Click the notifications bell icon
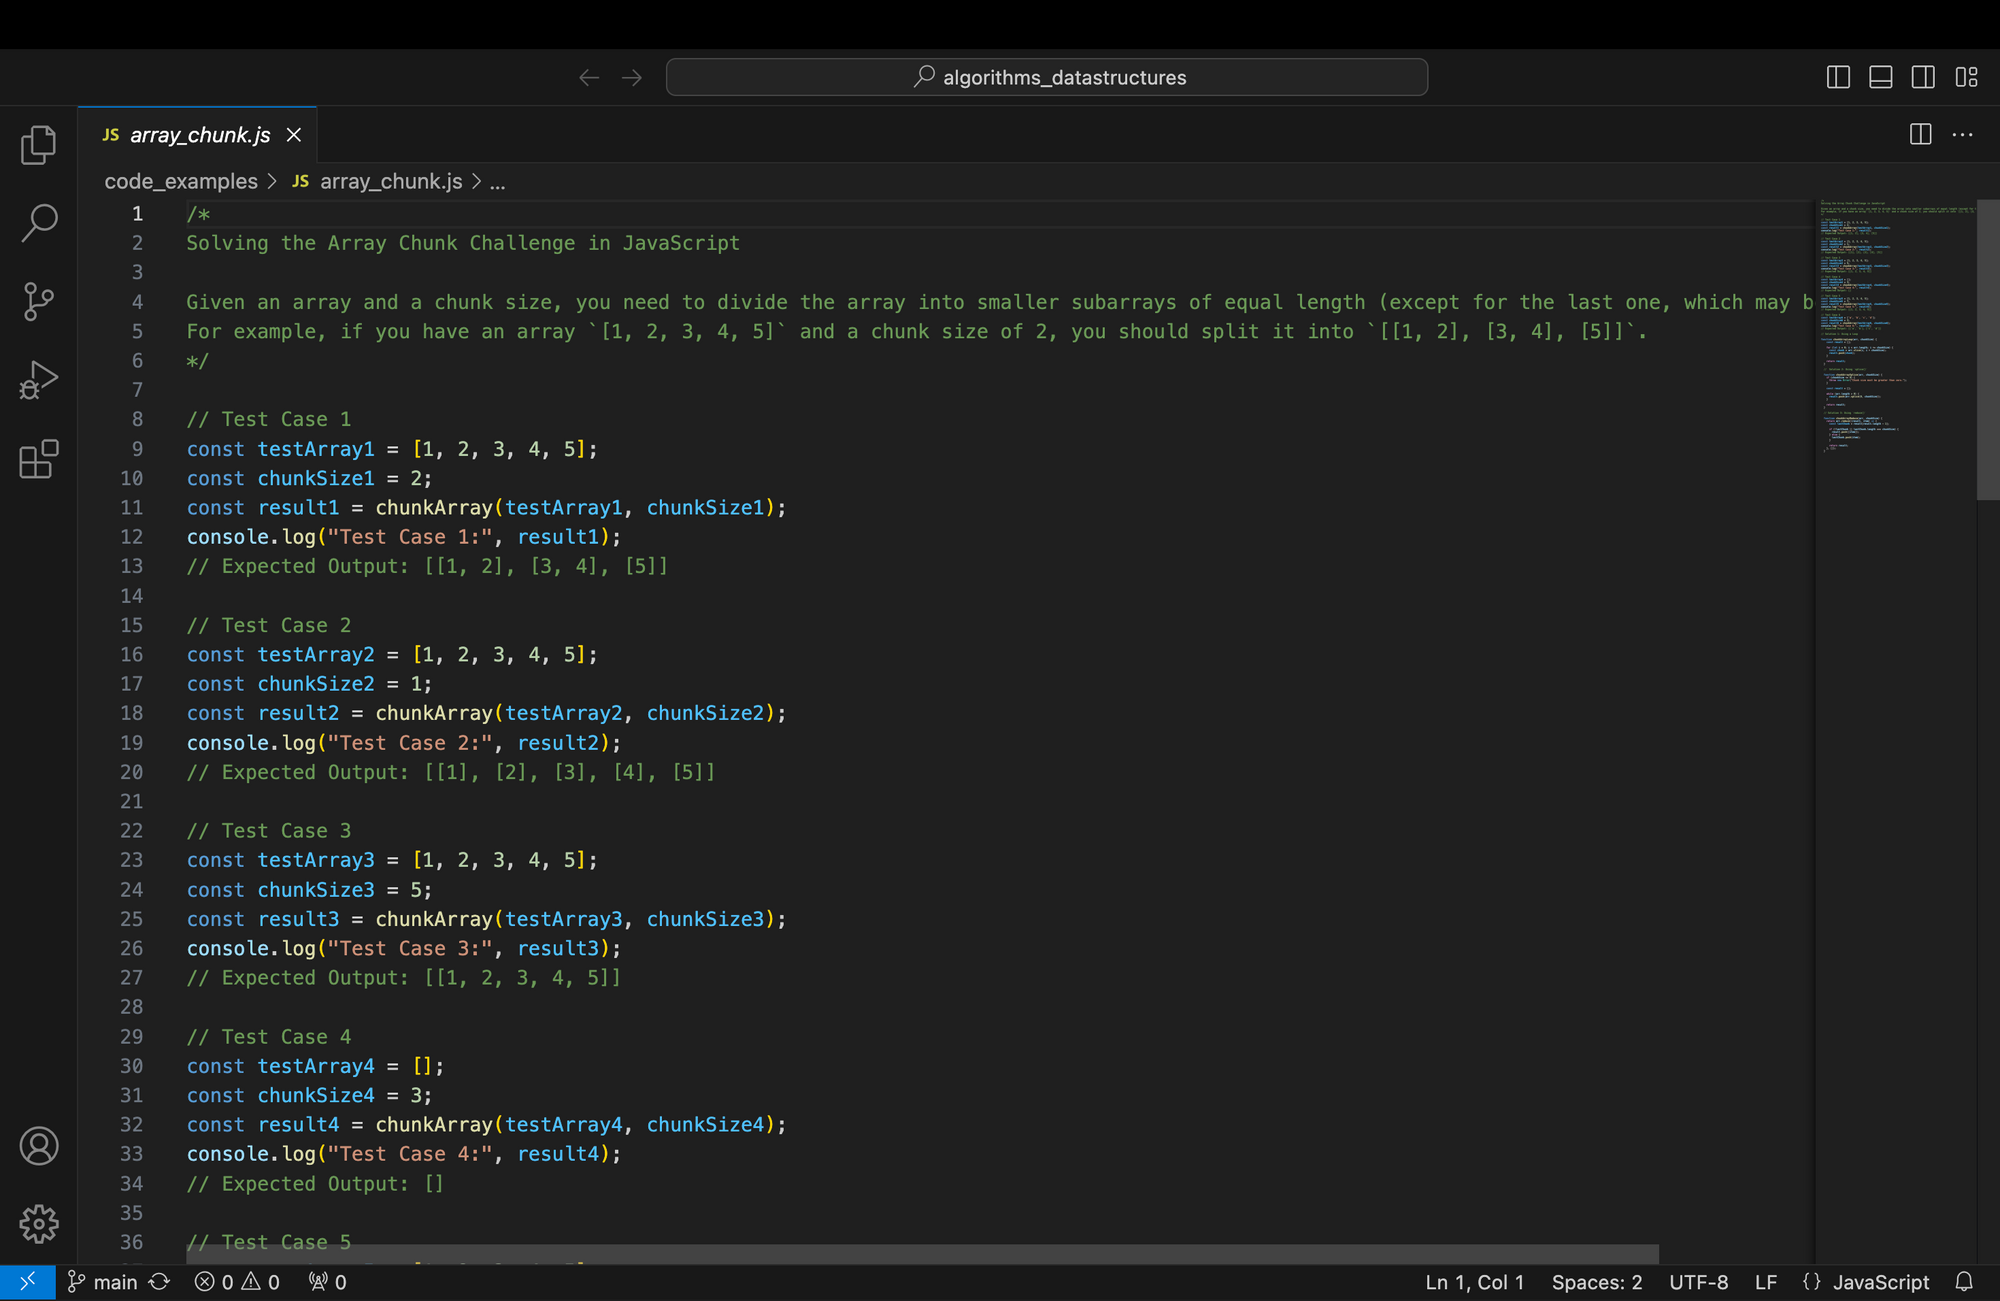This screenshot has width=2000, height=1301. point(1963,1281)
